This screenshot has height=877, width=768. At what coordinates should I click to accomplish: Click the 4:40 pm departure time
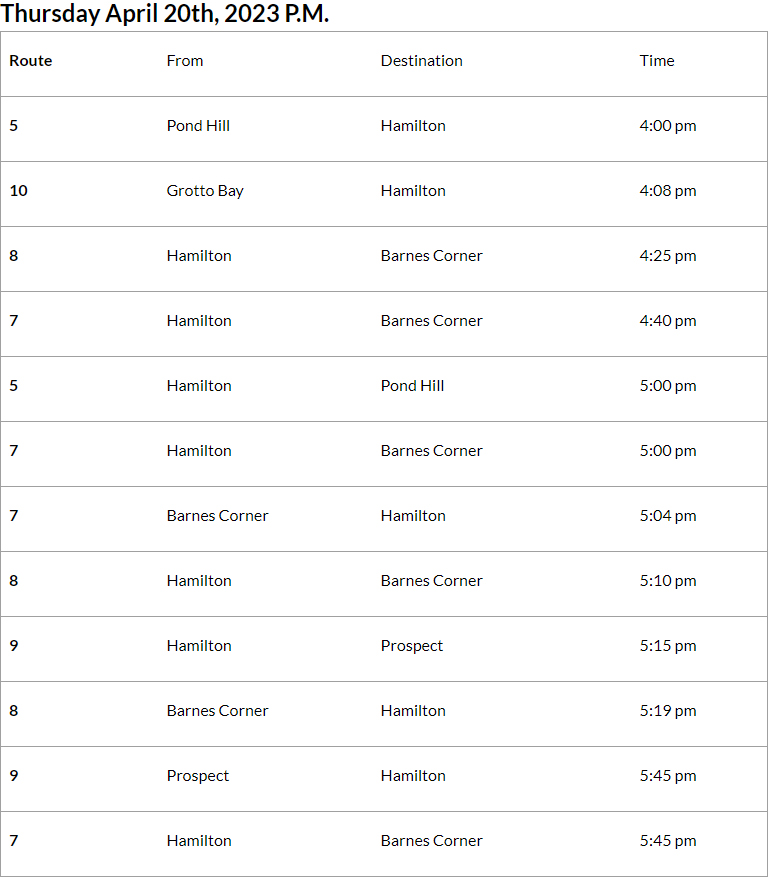tap(668, 321)
